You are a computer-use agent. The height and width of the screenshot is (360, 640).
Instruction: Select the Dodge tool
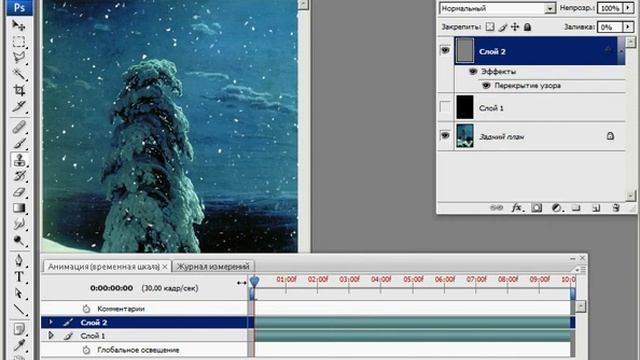19,240
